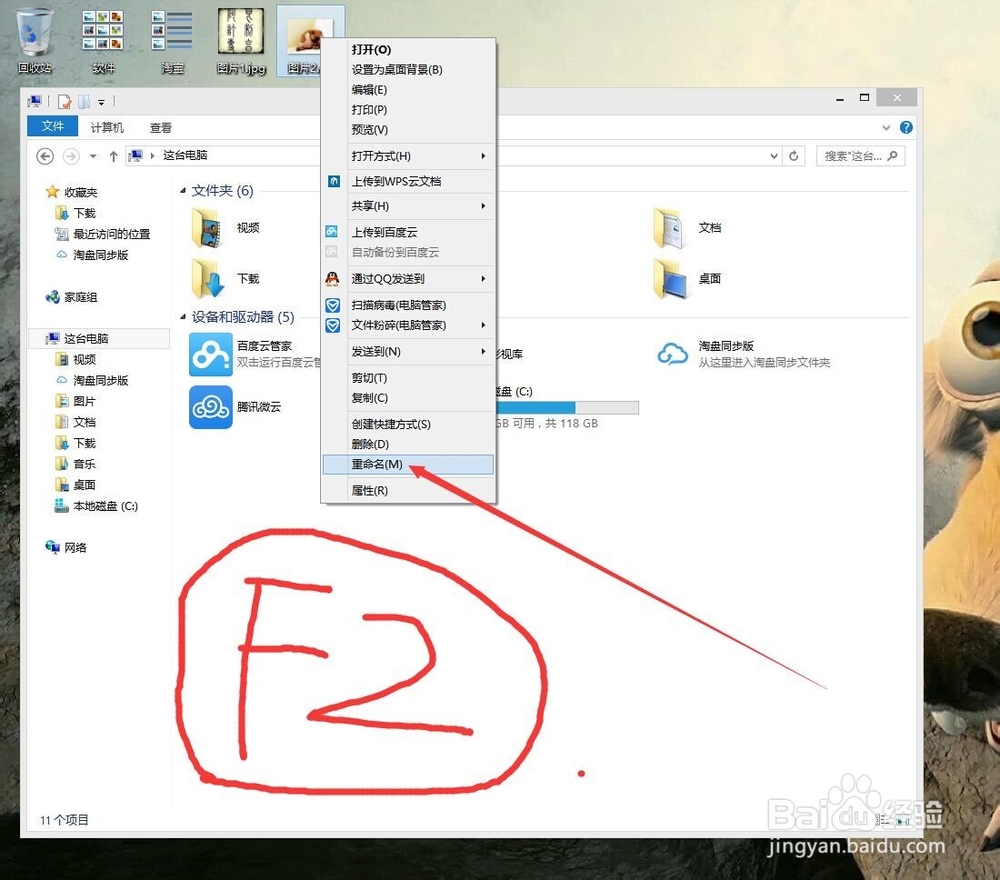
Task: Open 淘盘同步版 cloud icon in main pane
Action: pyautogui.click(x=672, y=354)
